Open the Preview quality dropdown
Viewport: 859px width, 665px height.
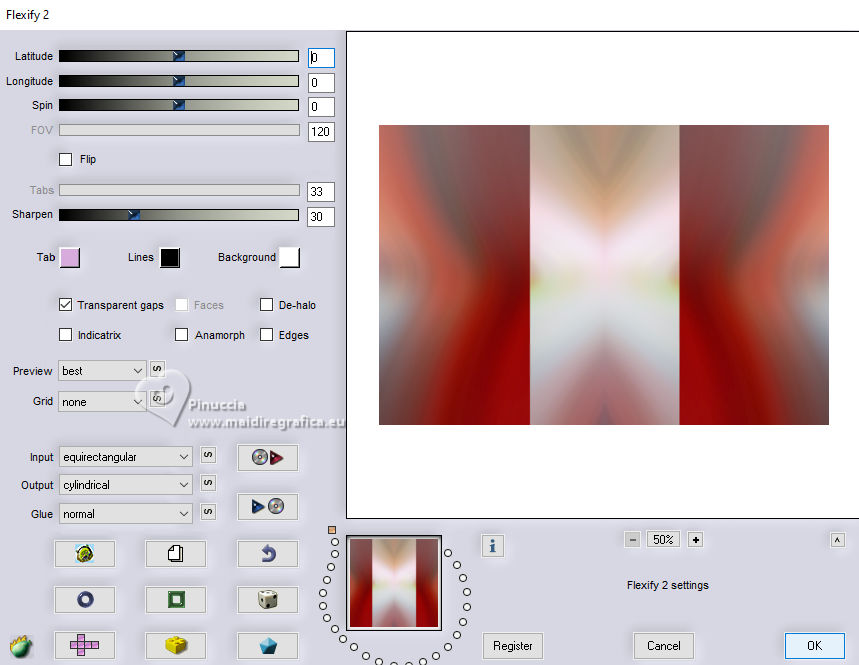pos(102,371)
